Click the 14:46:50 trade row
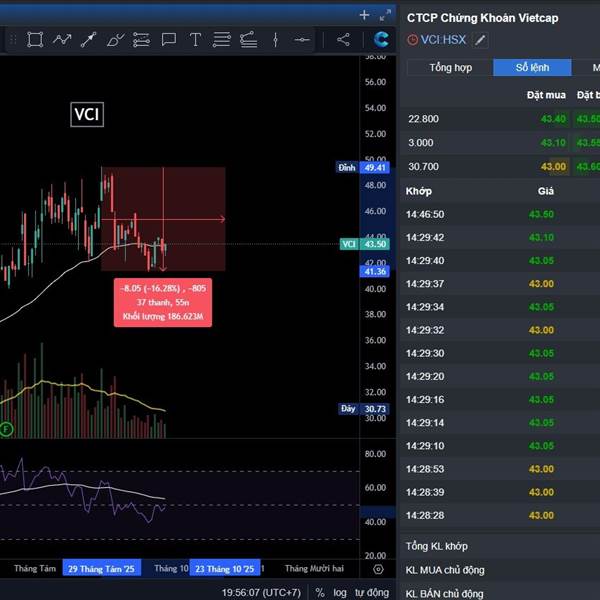The image size is (600, 600). tap(500, 214)
